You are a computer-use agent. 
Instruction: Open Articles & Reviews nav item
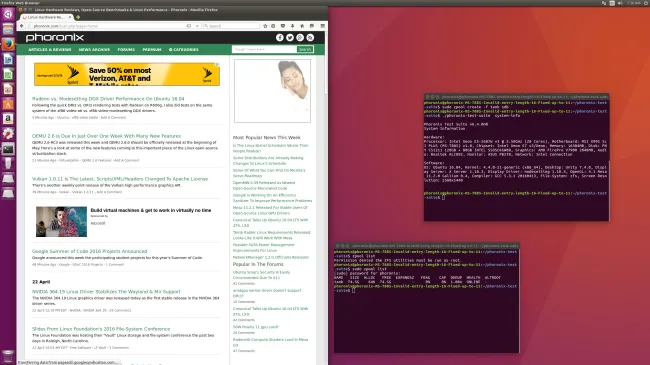50,49
